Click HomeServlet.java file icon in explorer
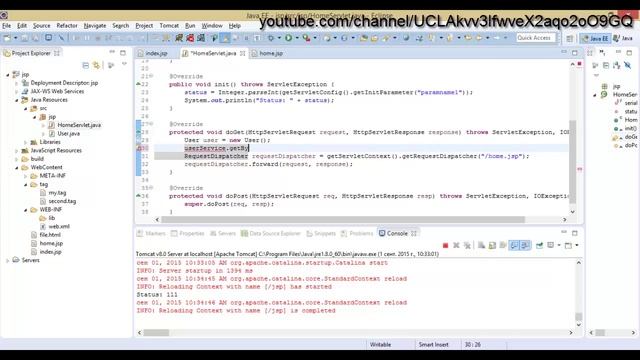 tap(51, 125)
